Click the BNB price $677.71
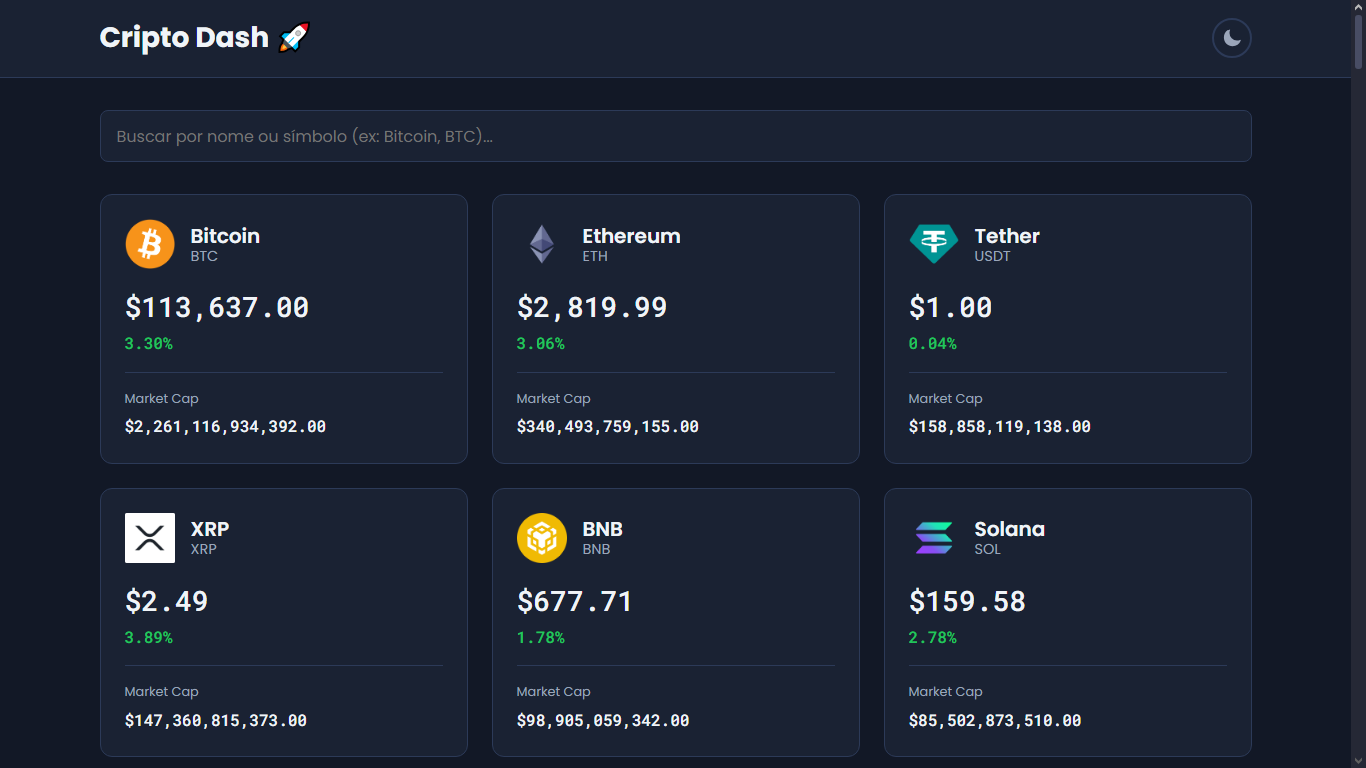 574,601
